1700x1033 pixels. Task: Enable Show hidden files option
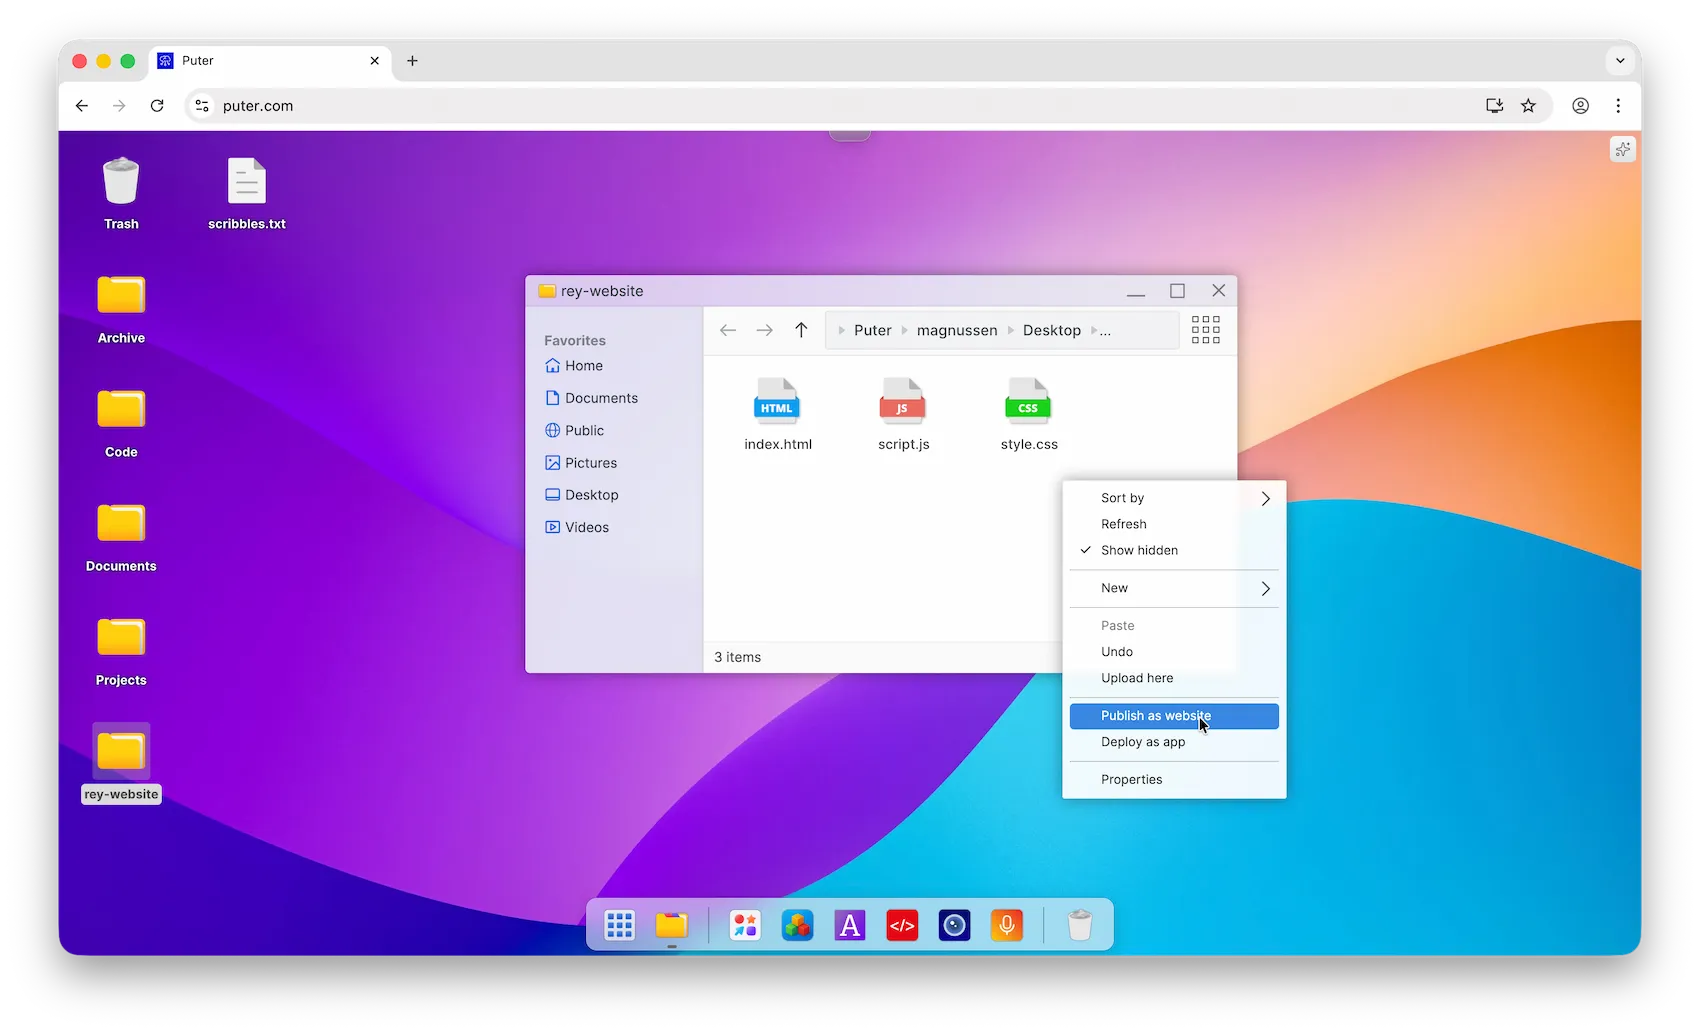click(x=1139, y=550)
